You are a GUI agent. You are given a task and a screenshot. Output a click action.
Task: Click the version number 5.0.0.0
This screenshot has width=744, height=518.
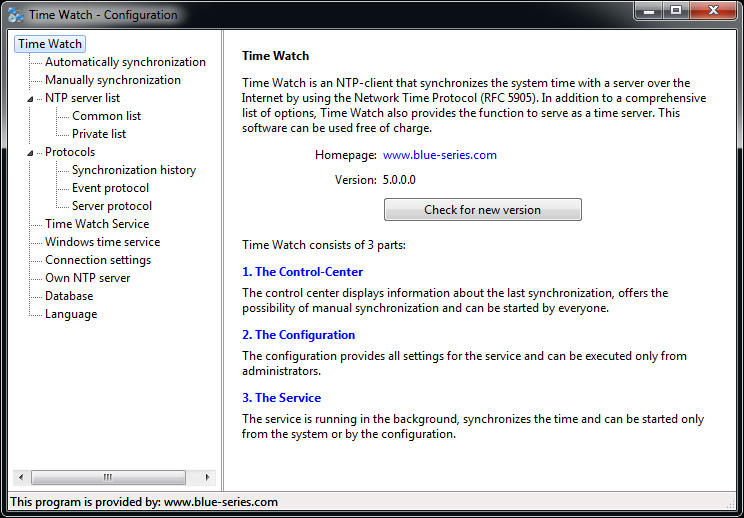[399, 180]
